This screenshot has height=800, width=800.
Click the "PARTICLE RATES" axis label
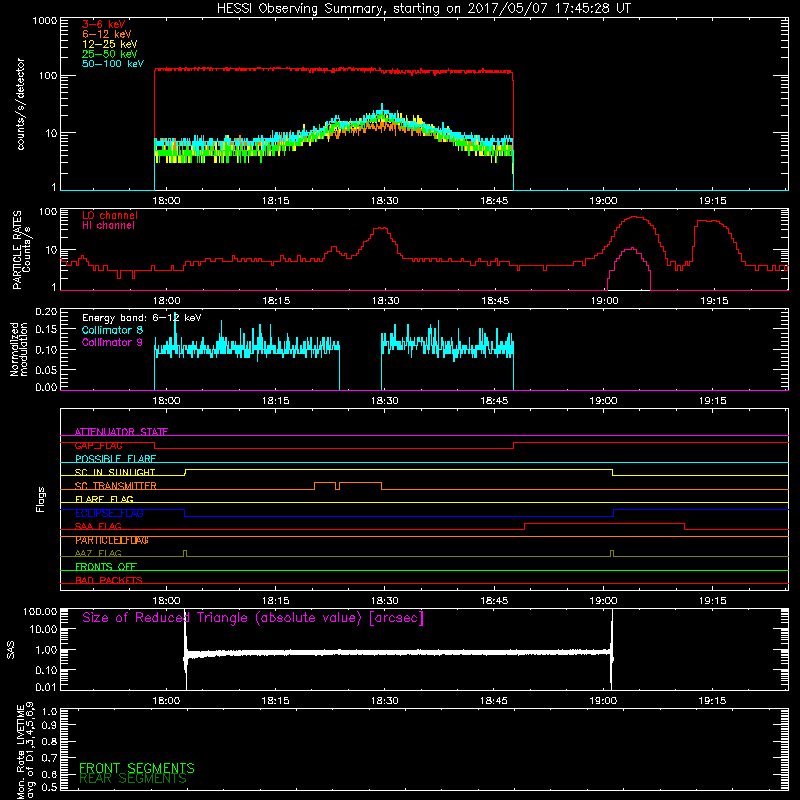point(17,250)
